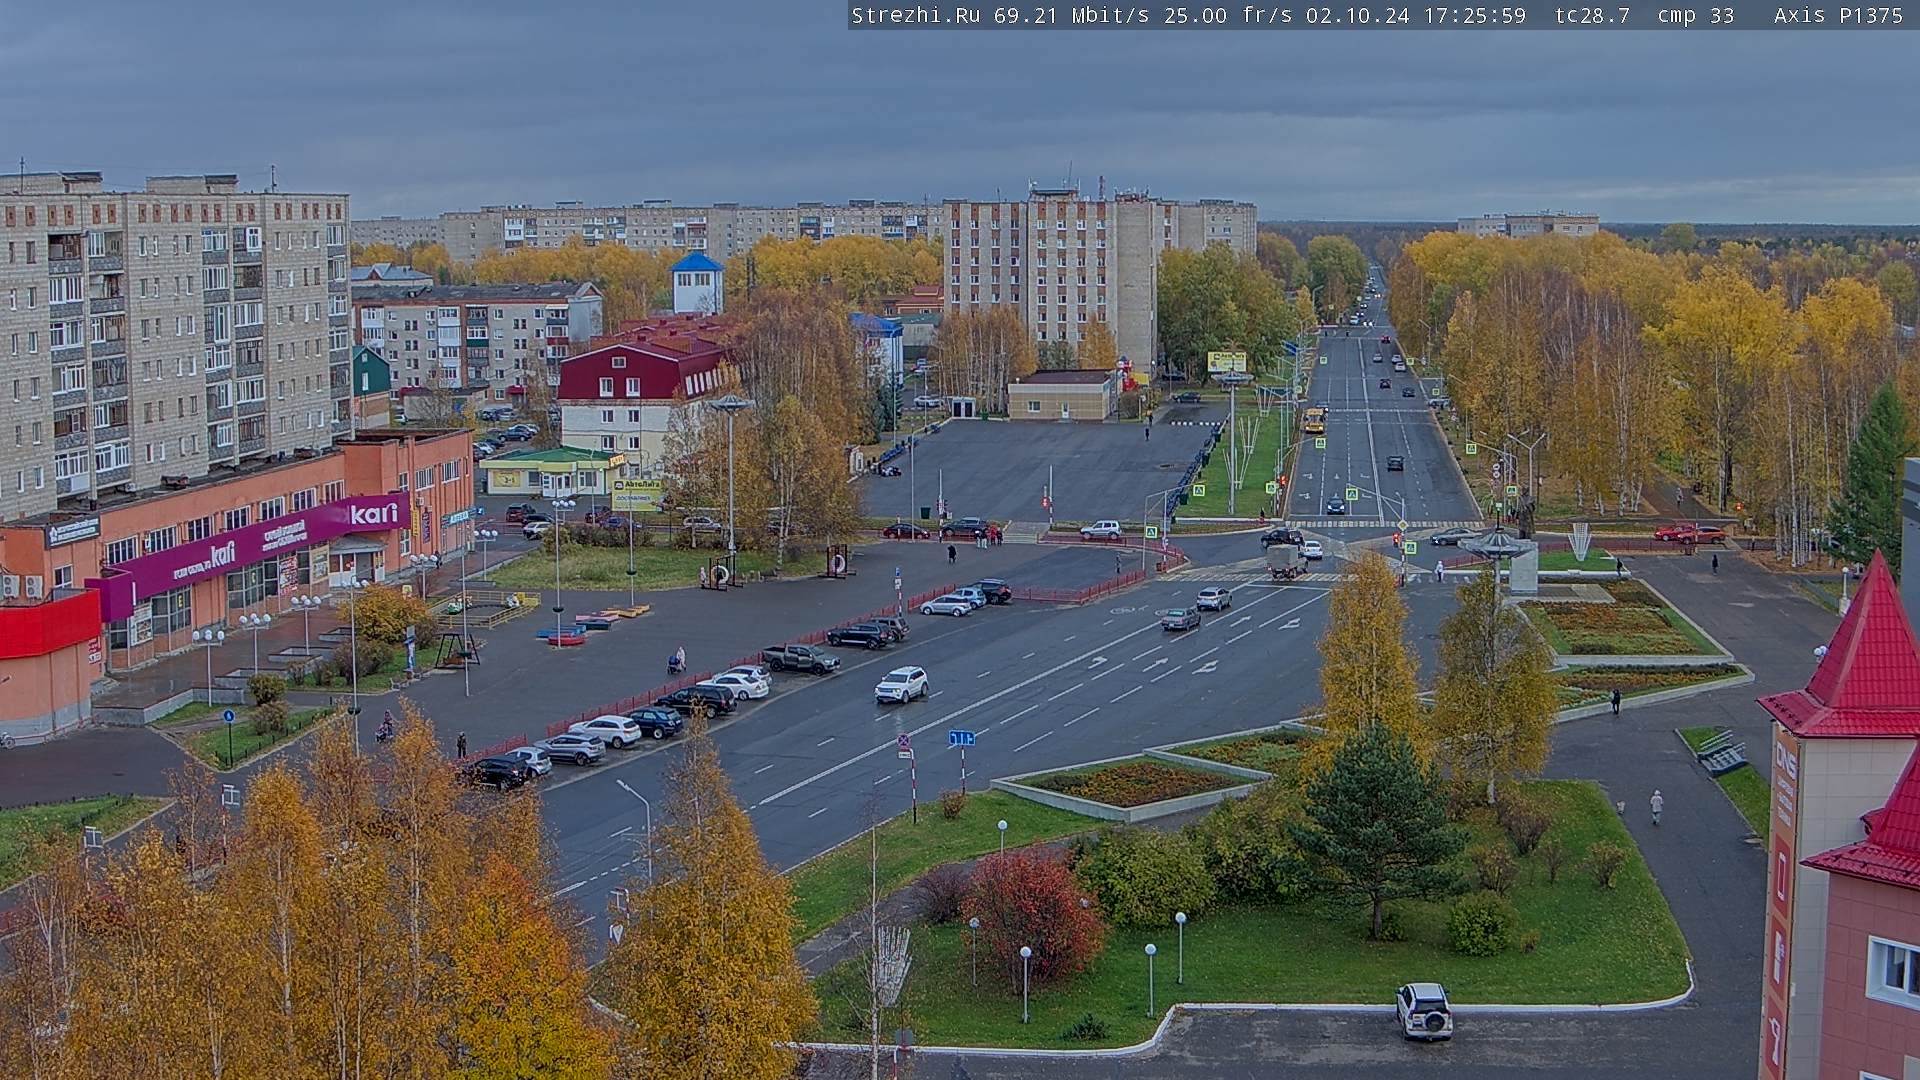Select the tc28.7 overlay value
This screenshot has width=1920, height=1080.
click(1592, 15)
